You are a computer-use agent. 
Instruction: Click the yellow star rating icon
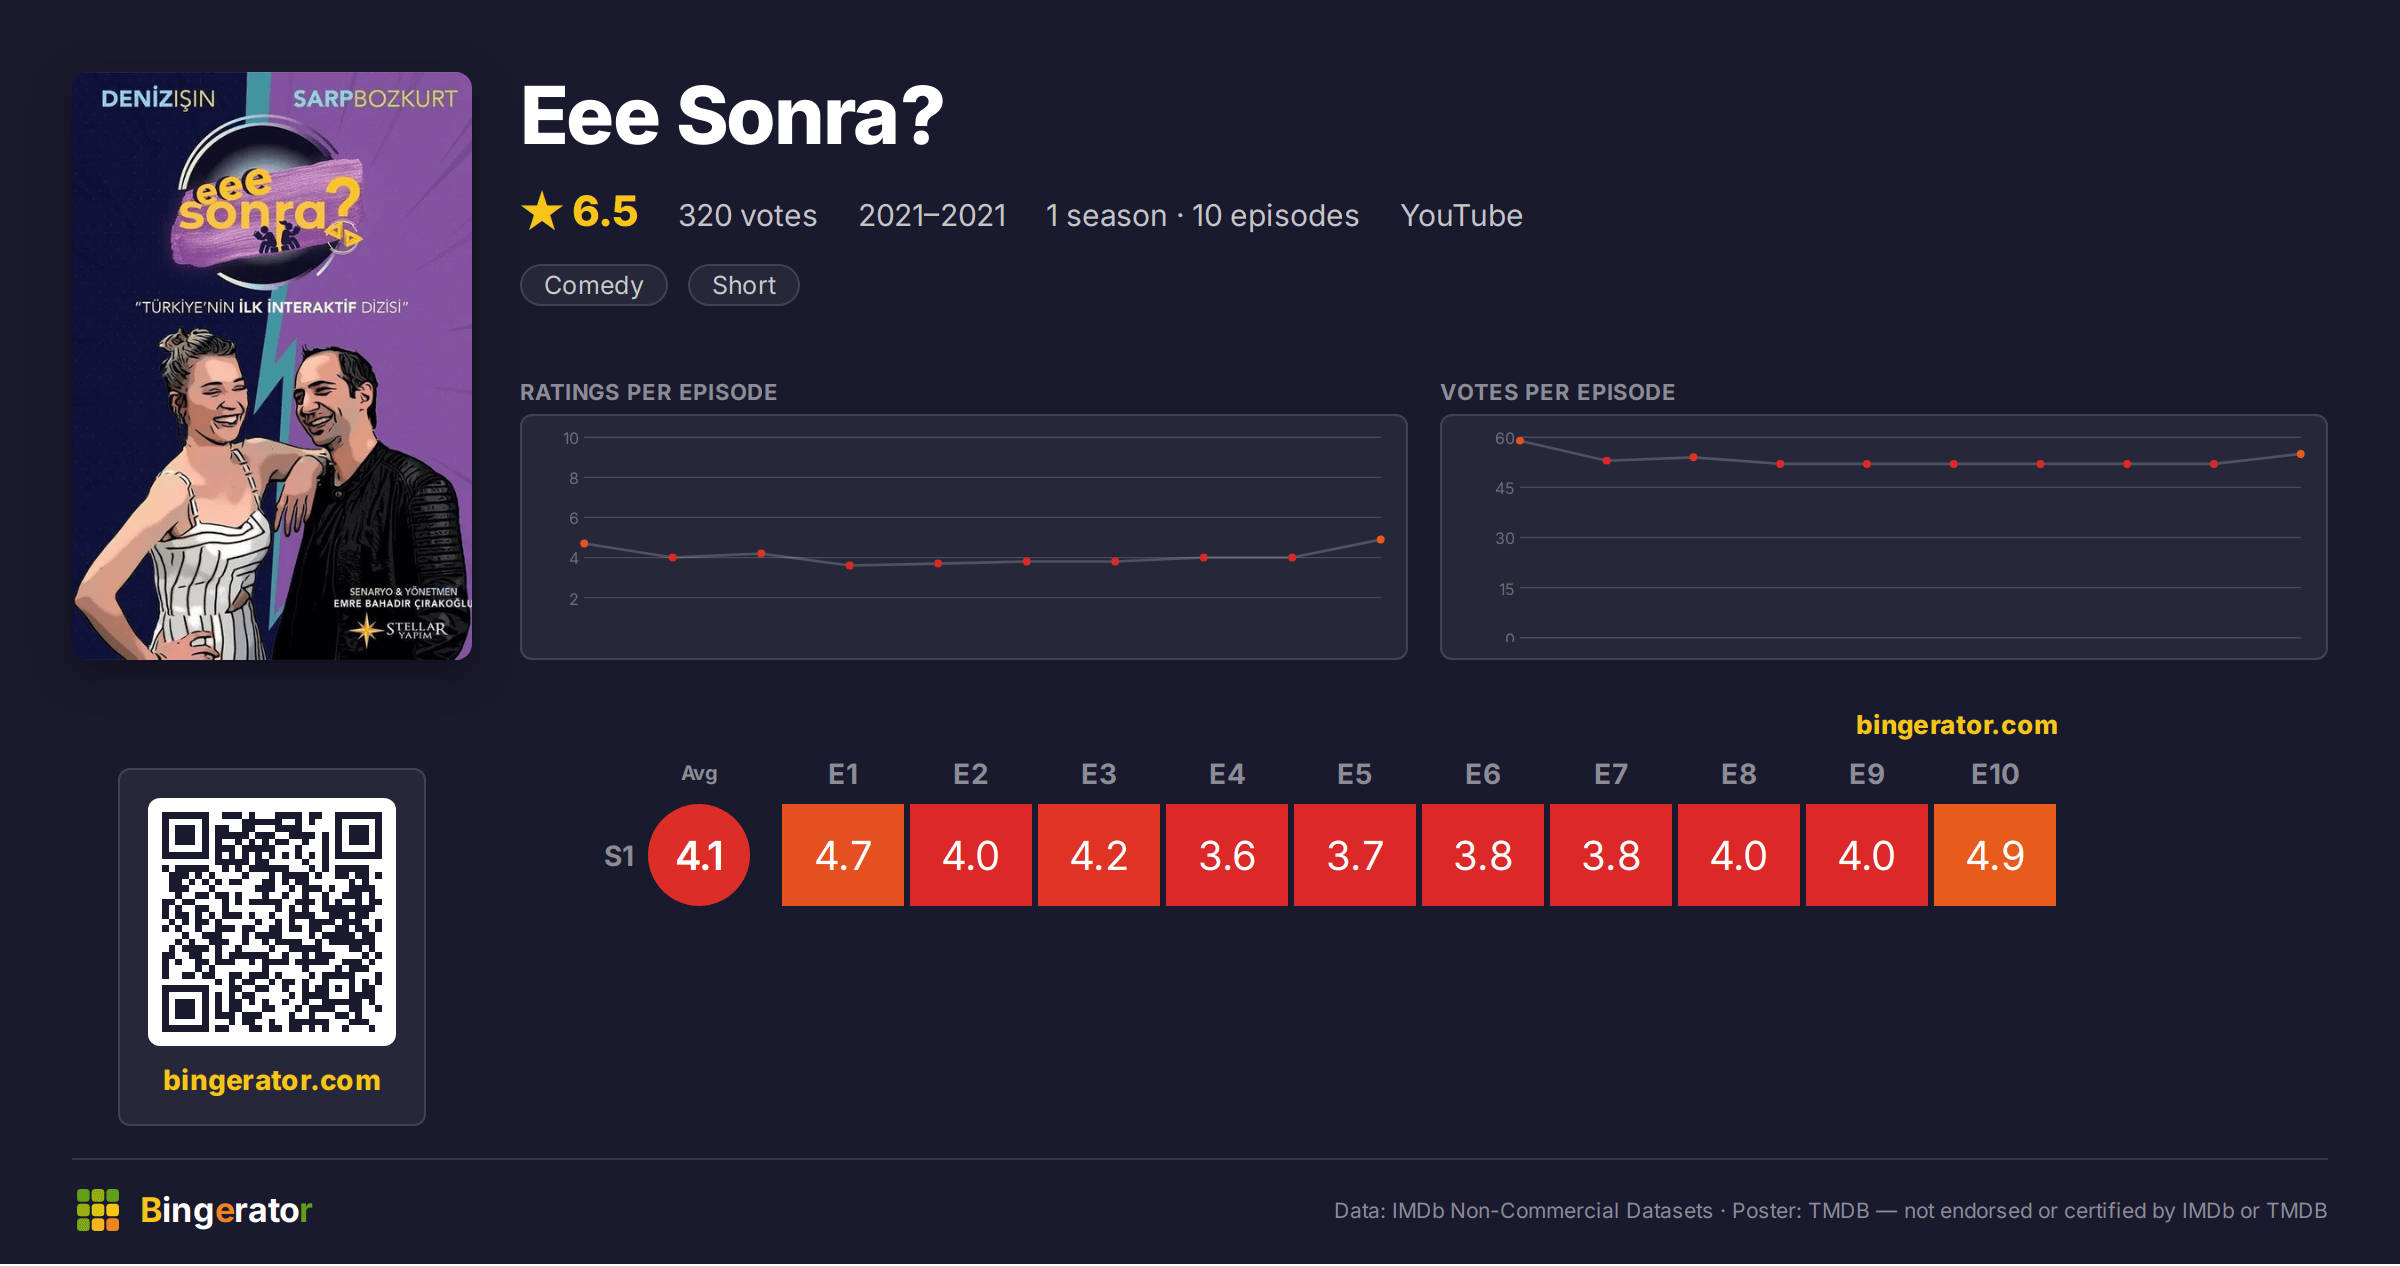(x=542, y=211)
